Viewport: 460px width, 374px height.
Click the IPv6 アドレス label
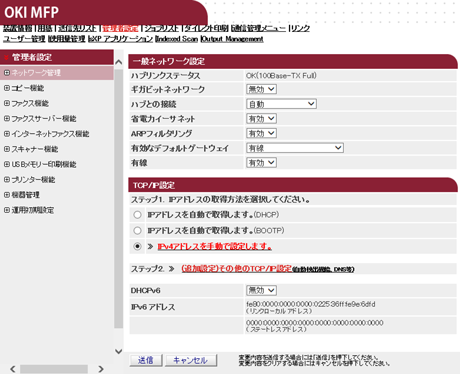[153, 307]
